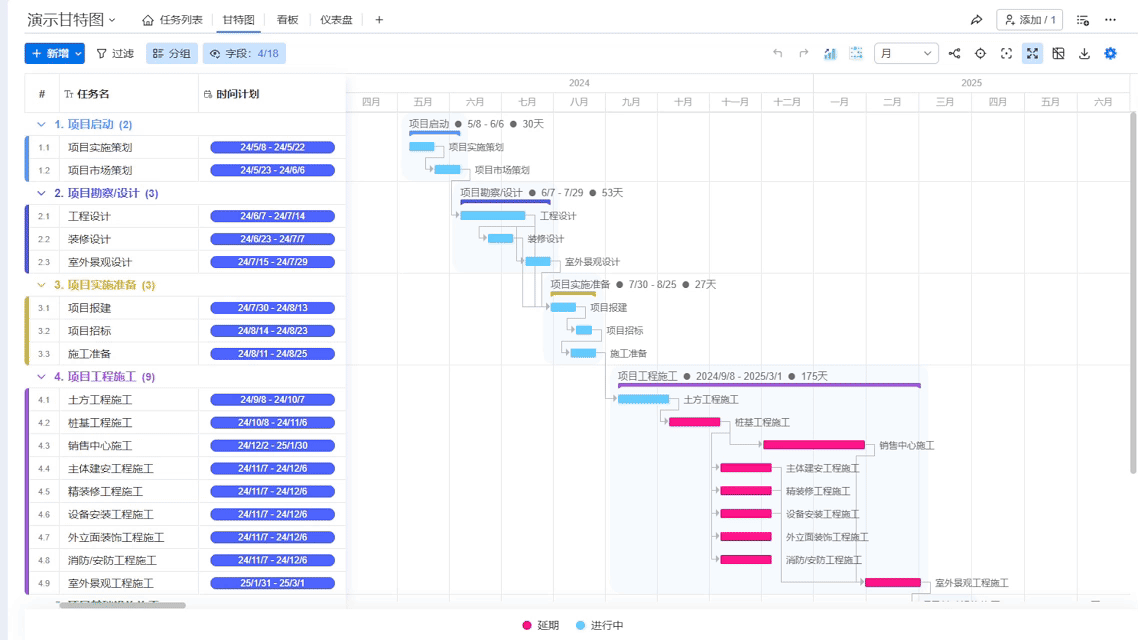The image size is (1138, 640).
Task: Toggle field visibility via 字段: 4/18
Action: click(244, 54)
